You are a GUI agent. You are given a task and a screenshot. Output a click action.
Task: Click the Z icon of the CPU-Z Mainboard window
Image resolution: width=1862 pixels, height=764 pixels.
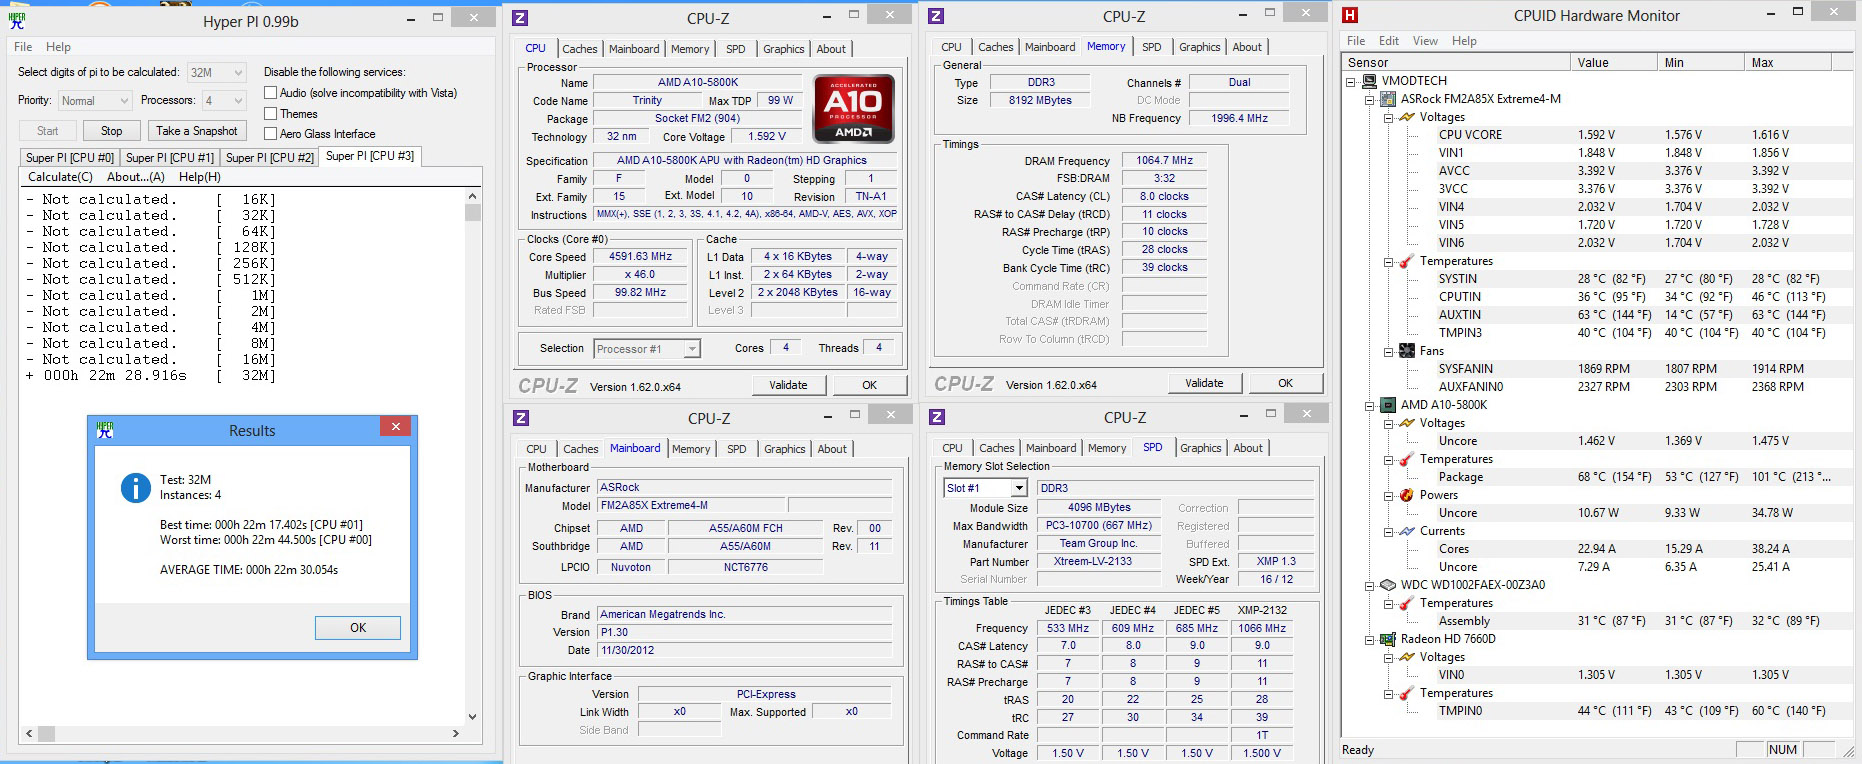click(521, 418)
